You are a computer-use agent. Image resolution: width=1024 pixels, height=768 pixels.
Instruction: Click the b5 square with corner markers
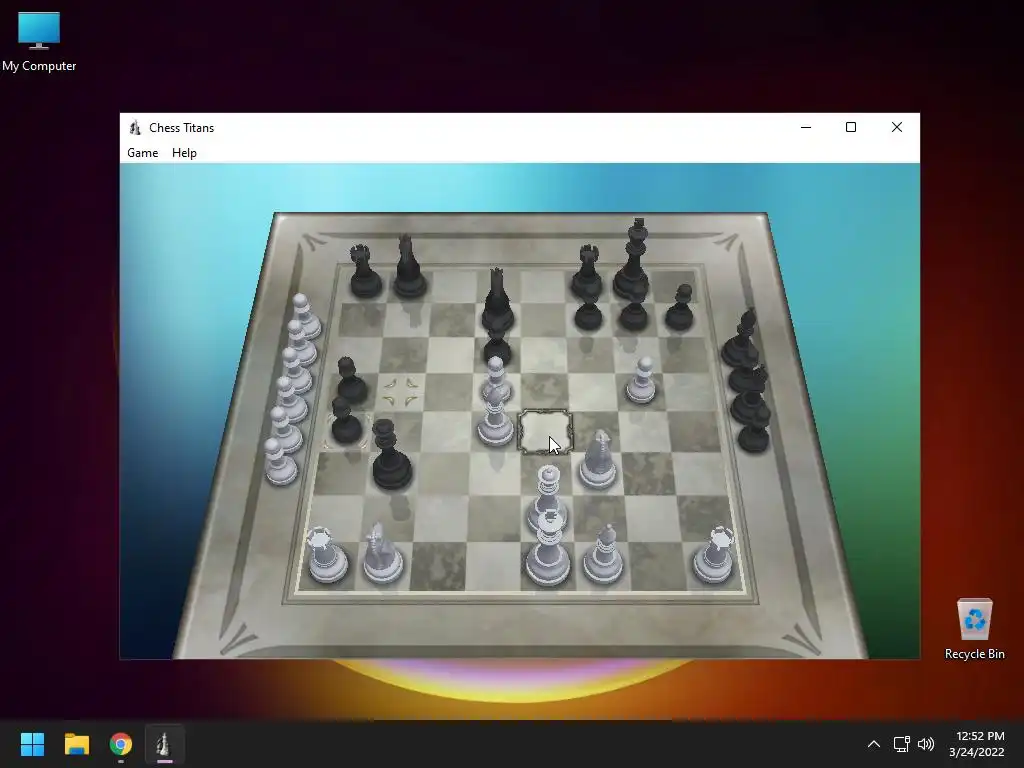(x=400, y=392)
